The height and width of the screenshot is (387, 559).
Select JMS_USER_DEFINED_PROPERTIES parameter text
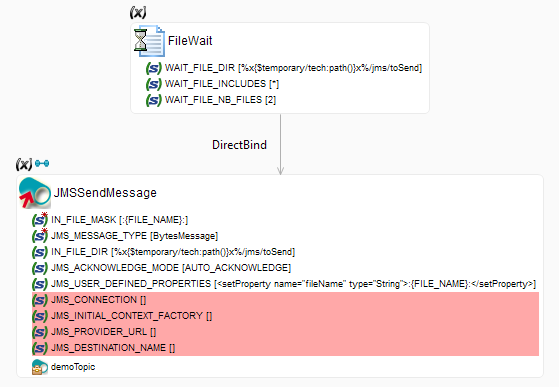point(293,284)
